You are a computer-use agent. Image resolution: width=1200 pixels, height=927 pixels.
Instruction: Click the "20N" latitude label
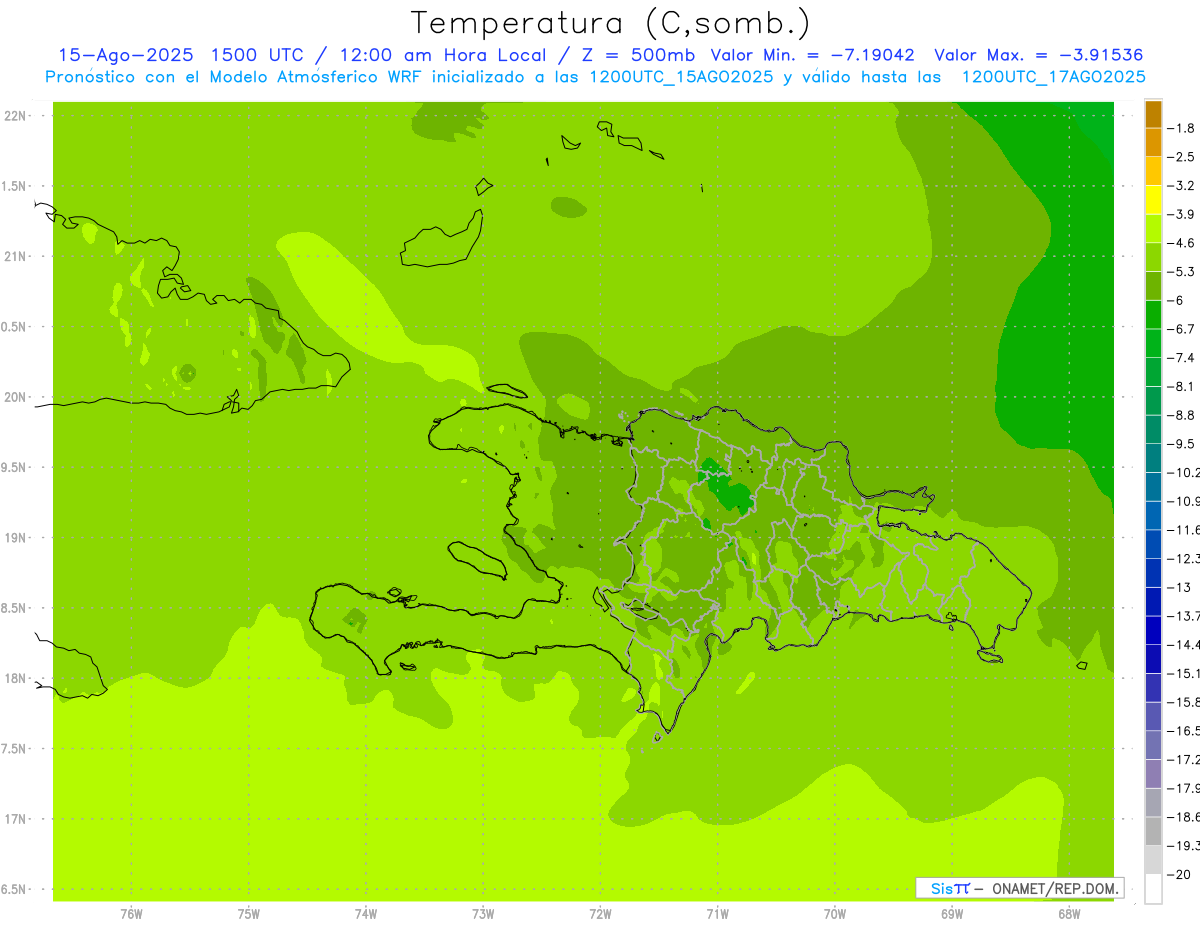point(16,397)
